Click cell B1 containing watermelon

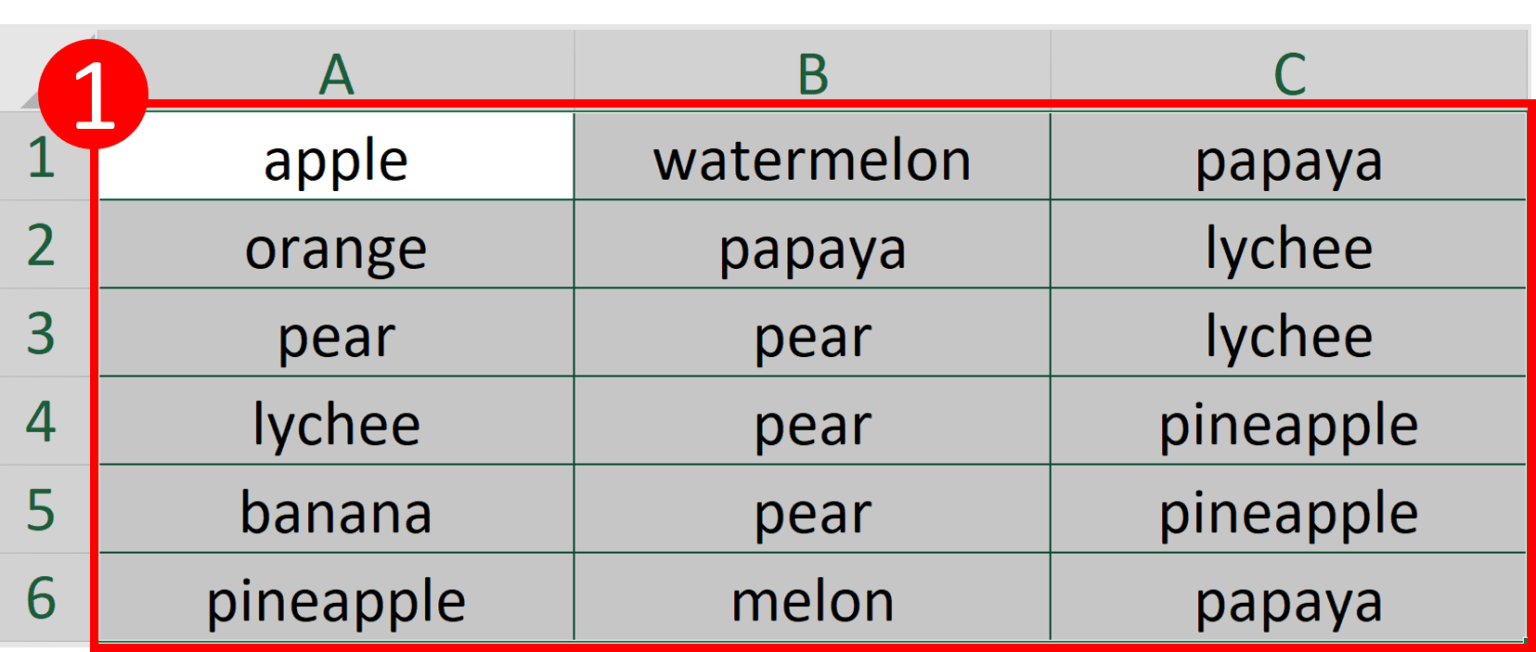(x=813, y=156)
